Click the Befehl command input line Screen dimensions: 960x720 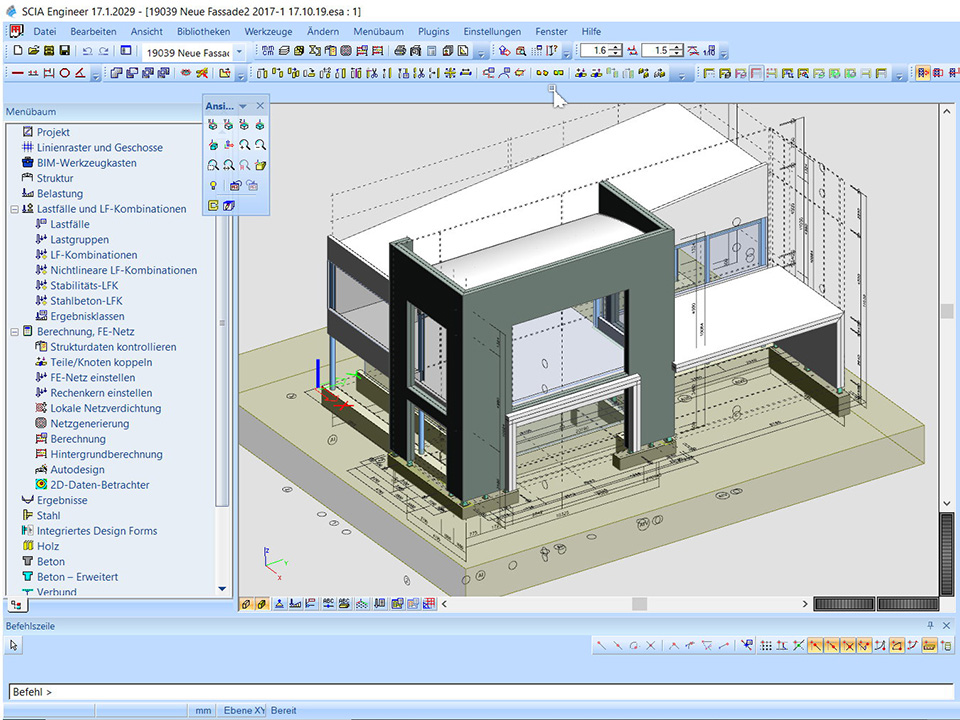(480, 692)
